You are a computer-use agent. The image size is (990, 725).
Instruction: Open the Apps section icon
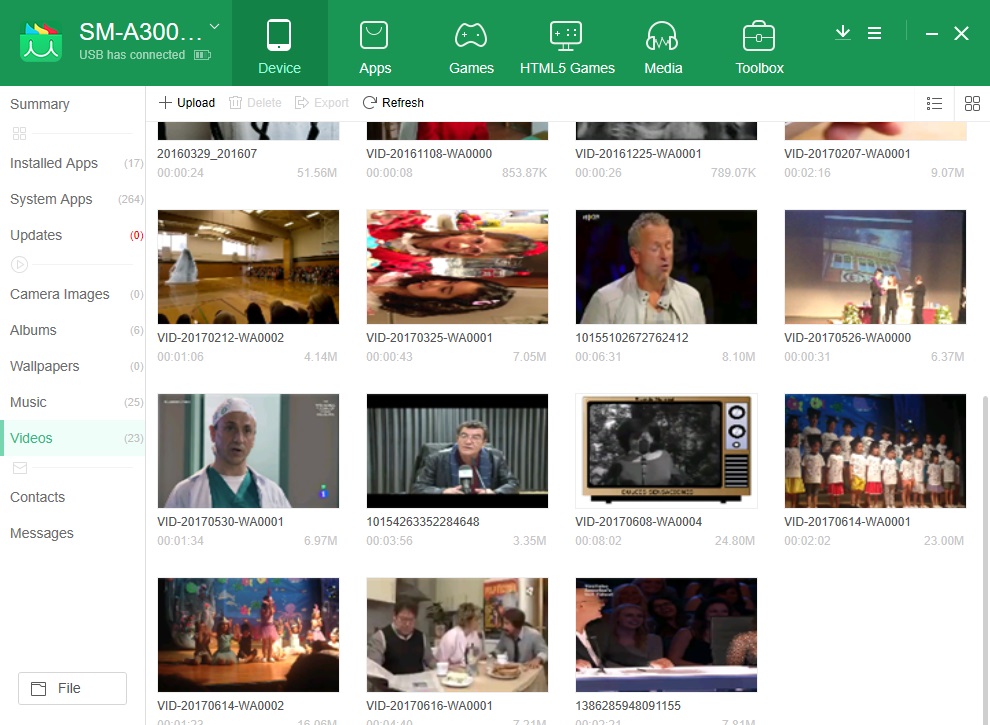point(375,37)
